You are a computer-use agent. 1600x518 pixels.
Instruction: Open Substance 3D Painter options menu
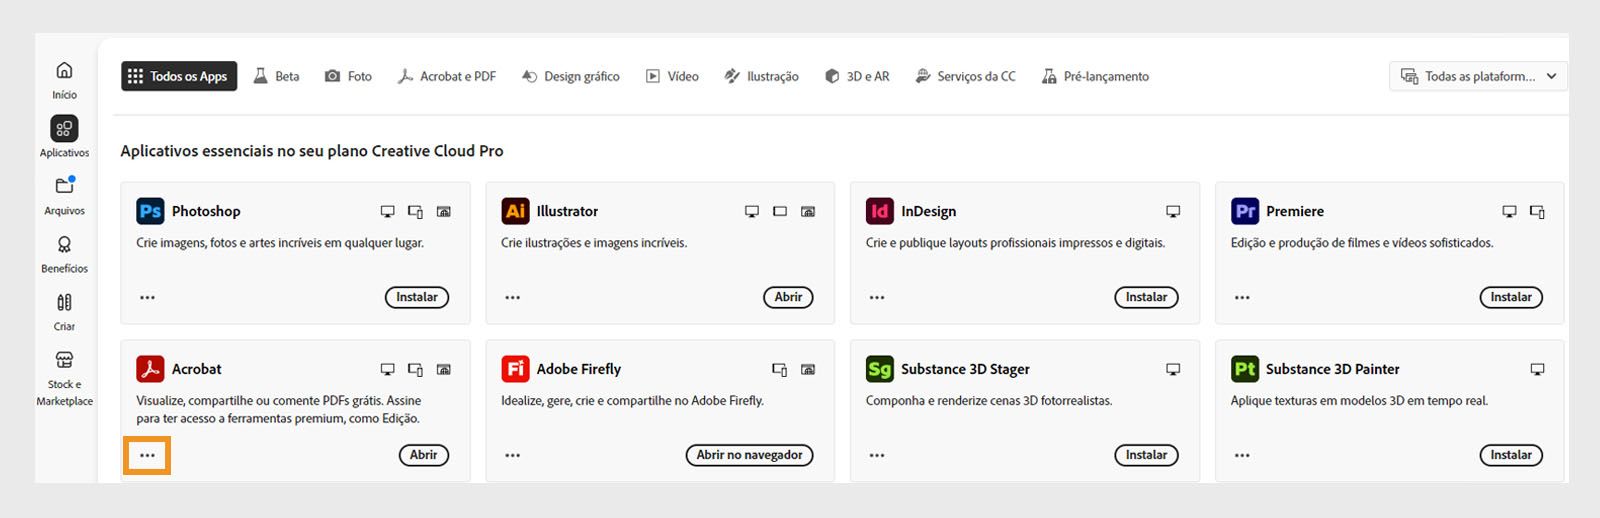click(1242, 456)
